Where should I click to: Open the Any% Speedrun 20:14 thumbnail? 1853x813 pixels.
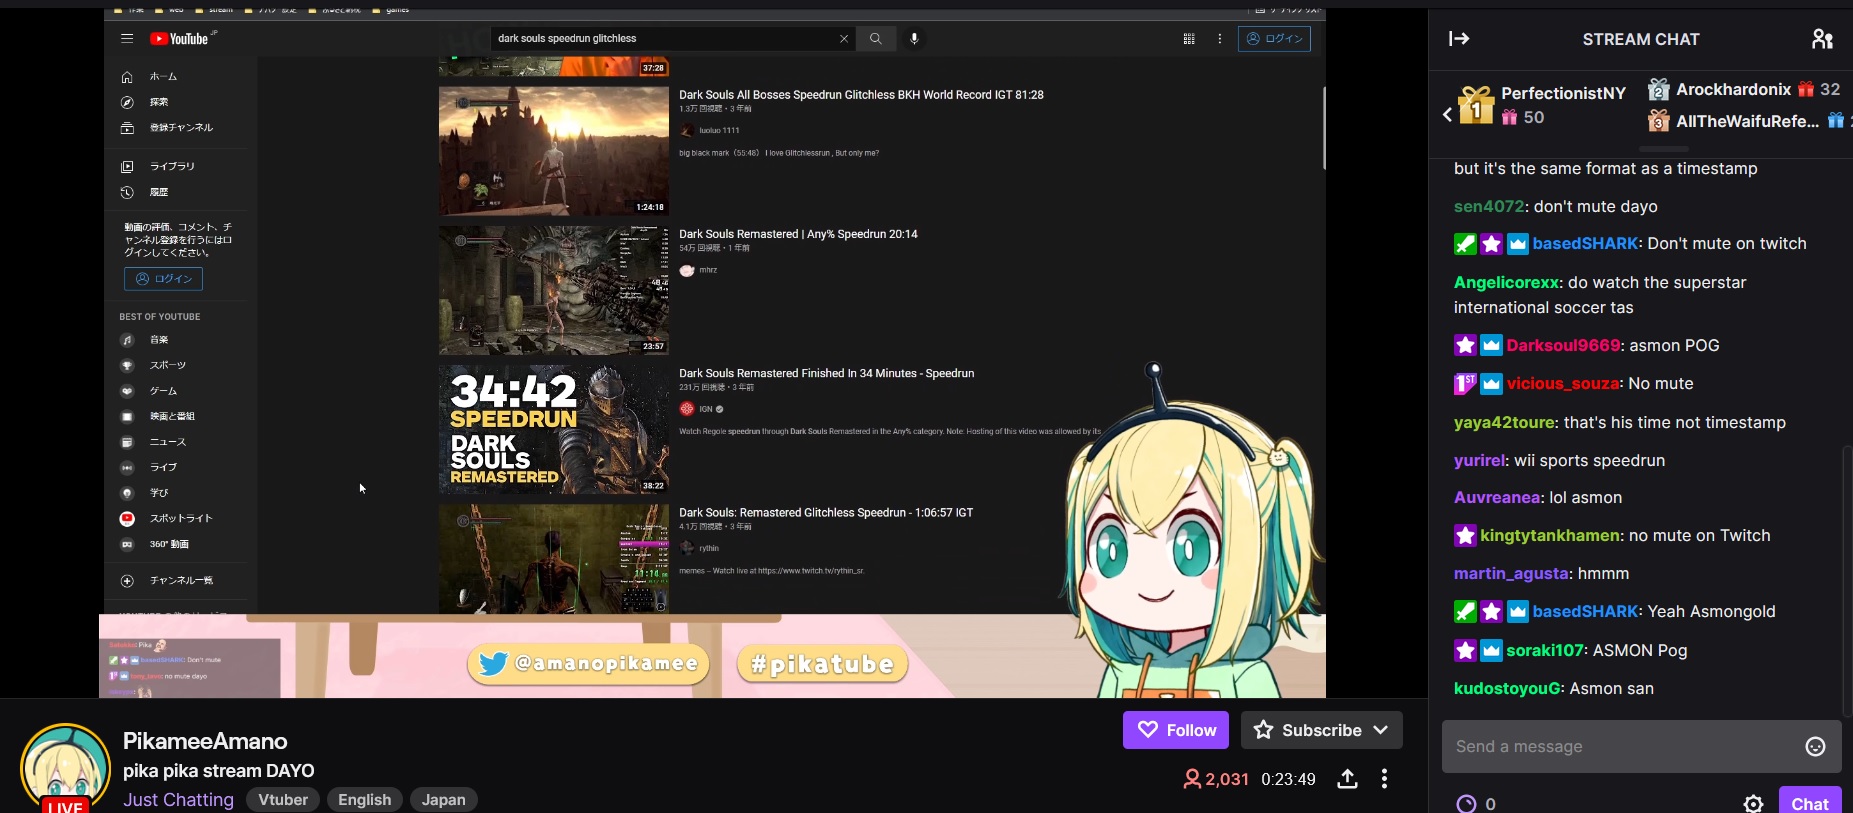(554, 290)
